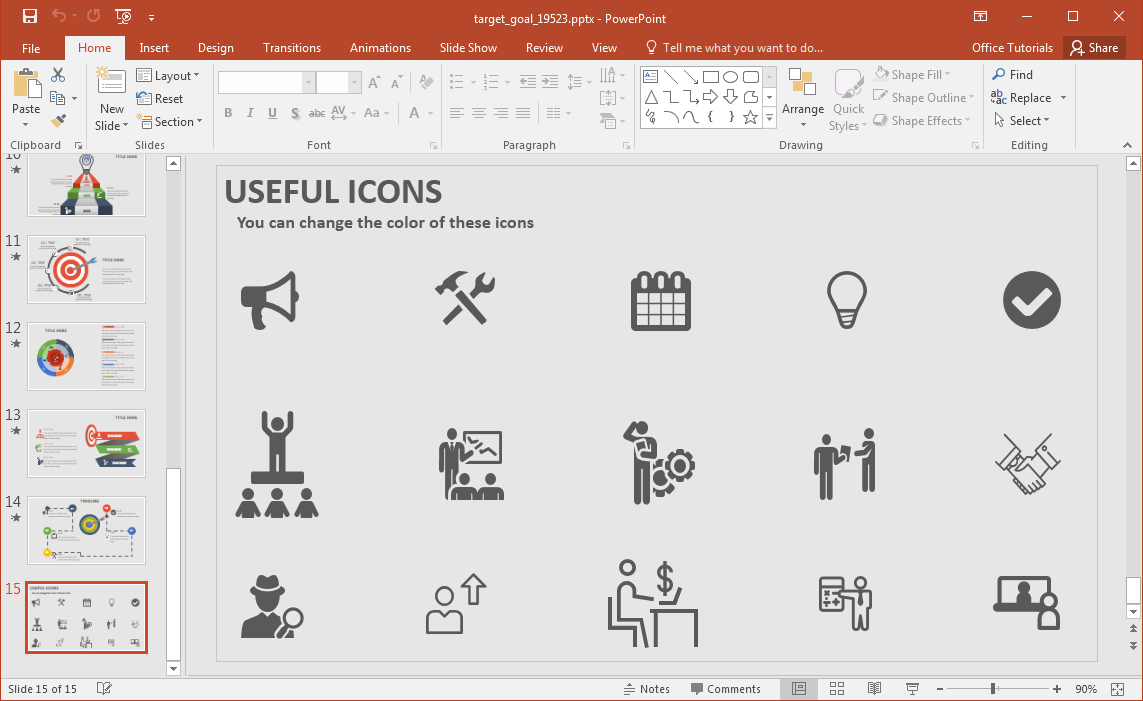Switch to Slide Sorter view icon
This screenshot has width=1143, height=701.
pos(837,689)
